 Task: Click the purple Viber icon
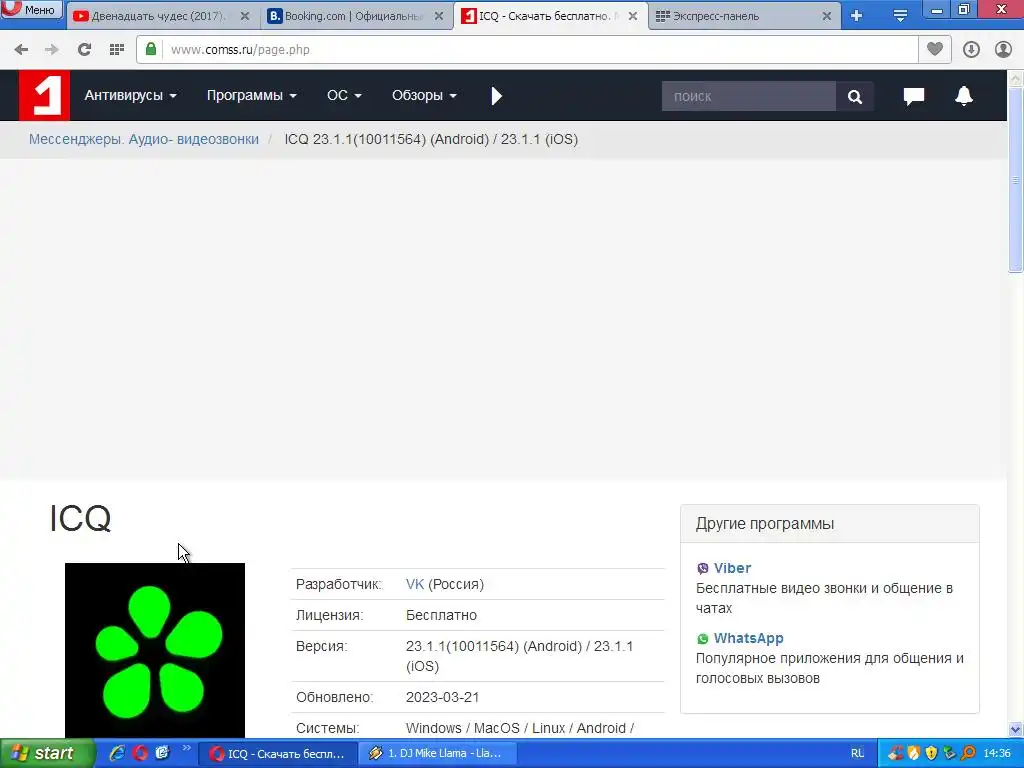coord(703,569)
